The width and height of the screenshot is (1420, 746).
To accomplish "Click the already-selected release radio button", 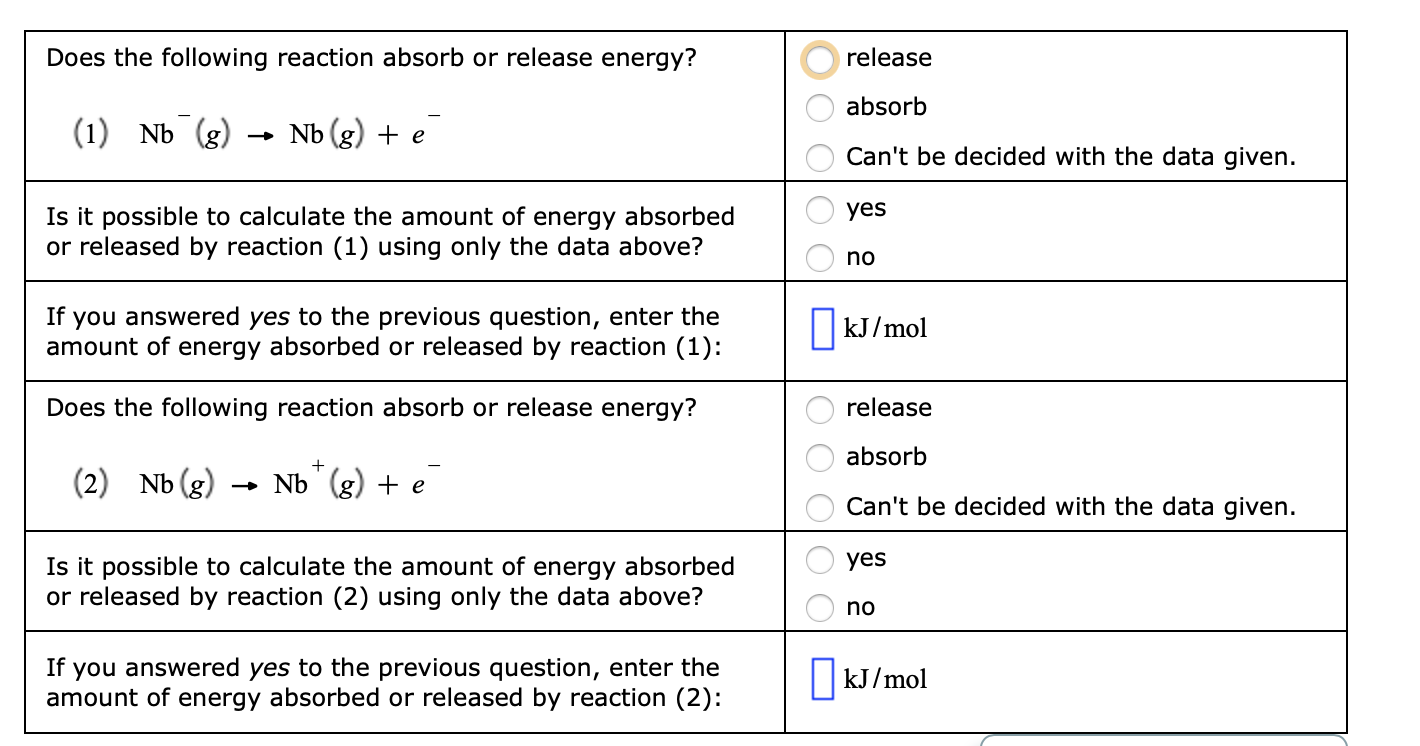I will [820, 59].
